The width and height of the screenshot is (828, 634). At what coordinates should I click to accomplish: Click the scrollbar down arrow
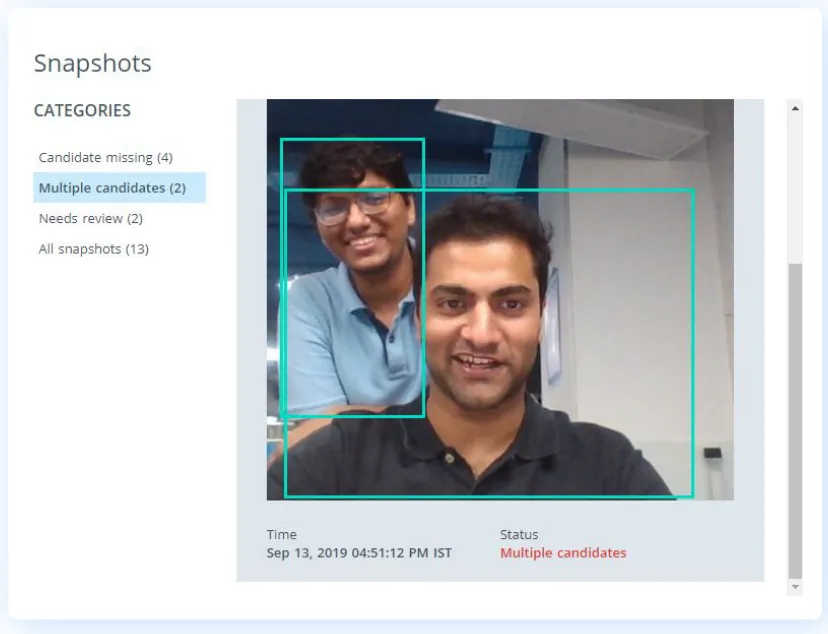pyautogui.click(x=795, y=587)
